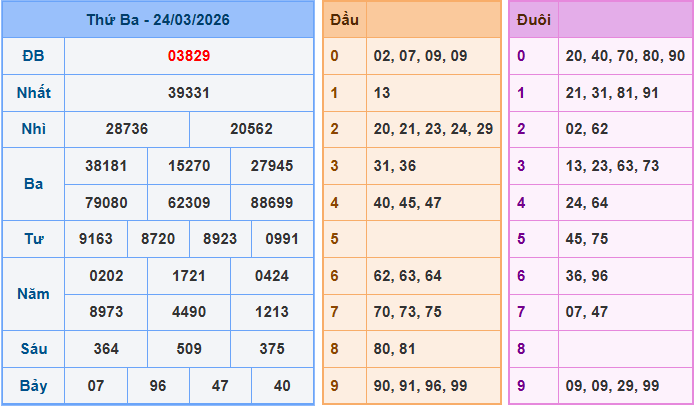Select the result cell 62309
Screen dimensions: 695x406
(189, 203)
